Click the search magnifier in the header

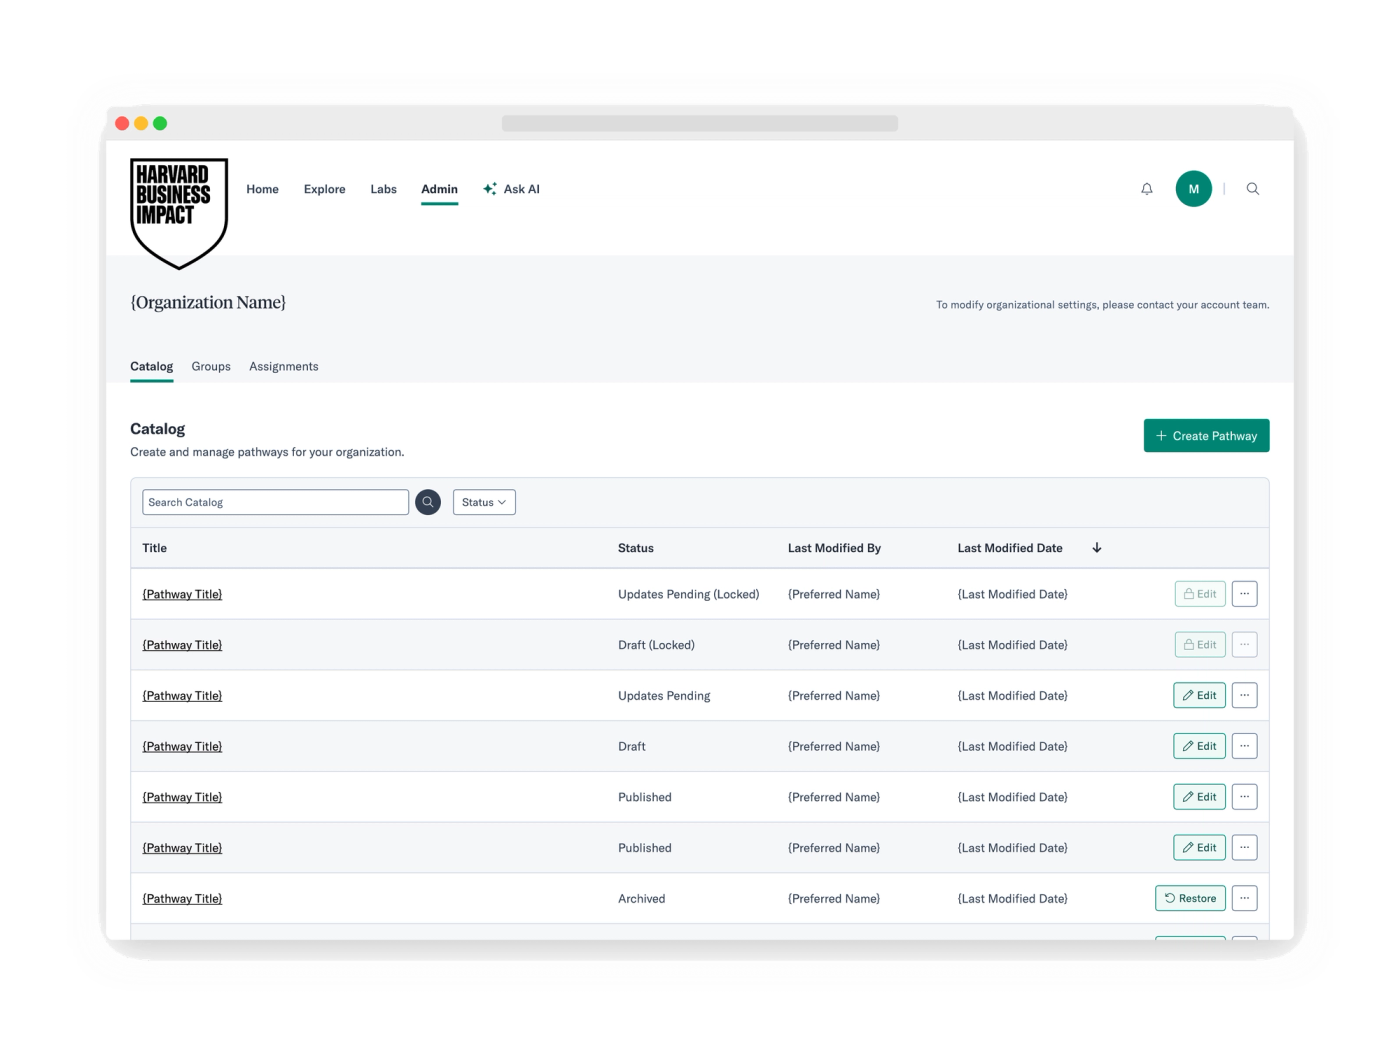pos(1253,189)
